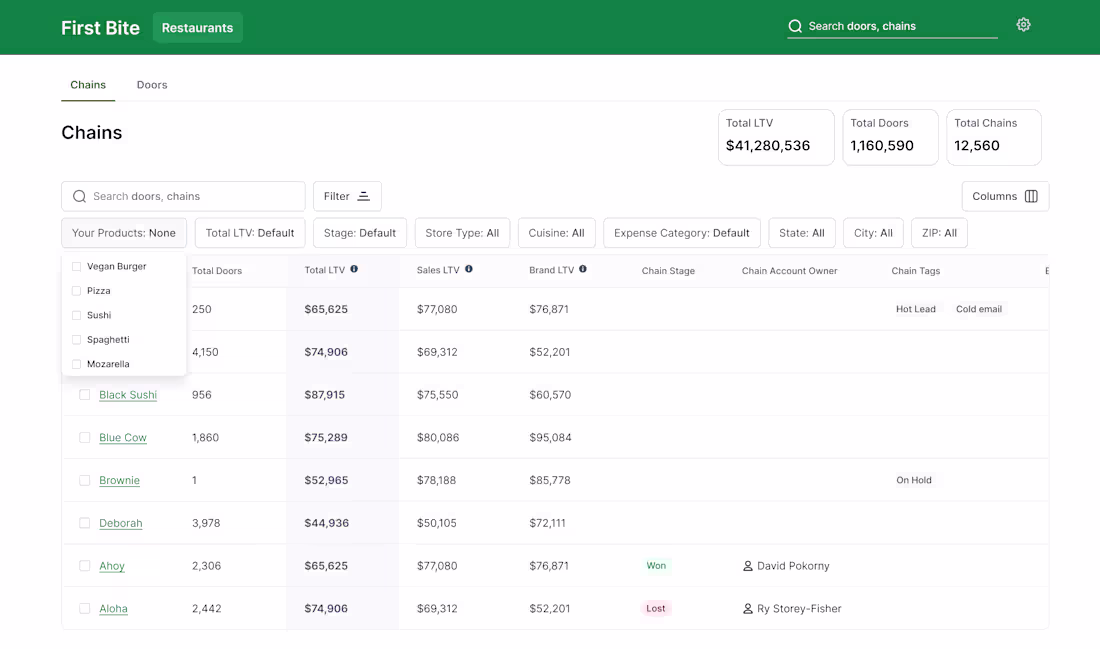Open the settings gear in the navbar

pyautogui.click(x=1023, y=24)
